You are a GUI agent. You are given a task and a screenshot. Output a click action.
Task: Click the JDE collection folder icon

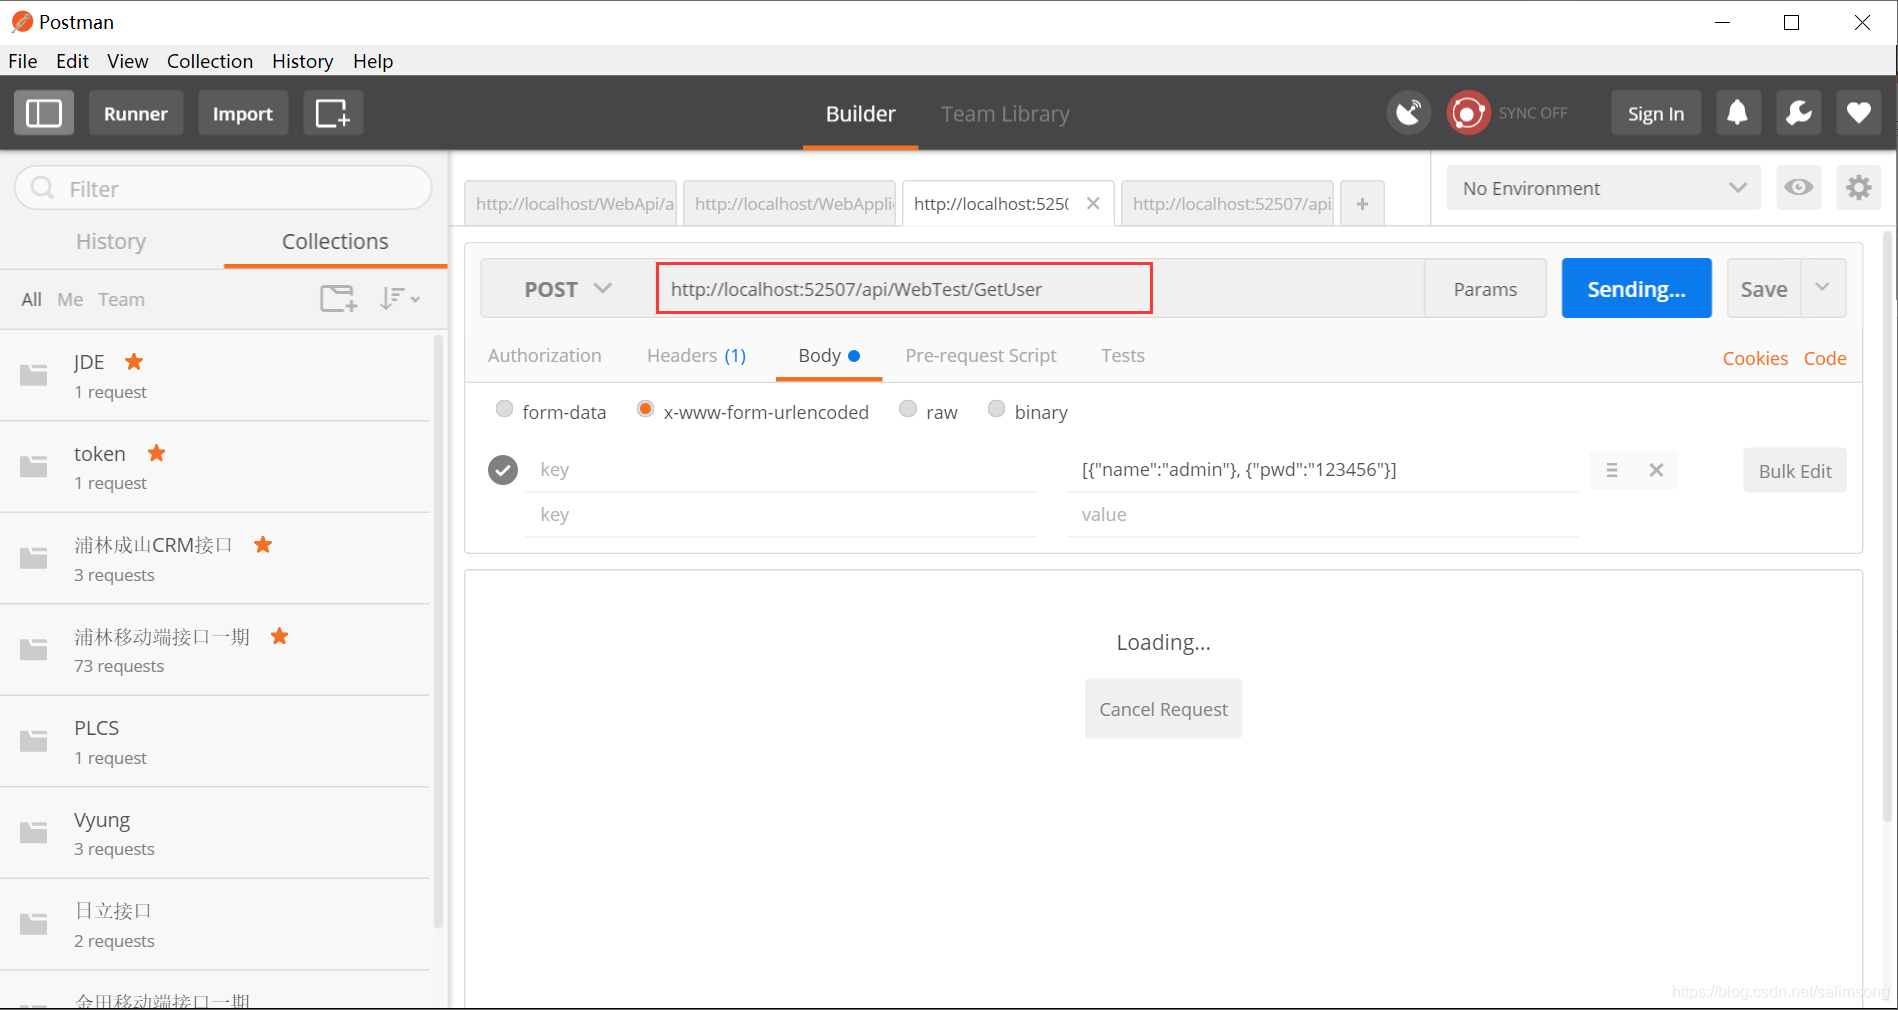click(x=34, y=375)
